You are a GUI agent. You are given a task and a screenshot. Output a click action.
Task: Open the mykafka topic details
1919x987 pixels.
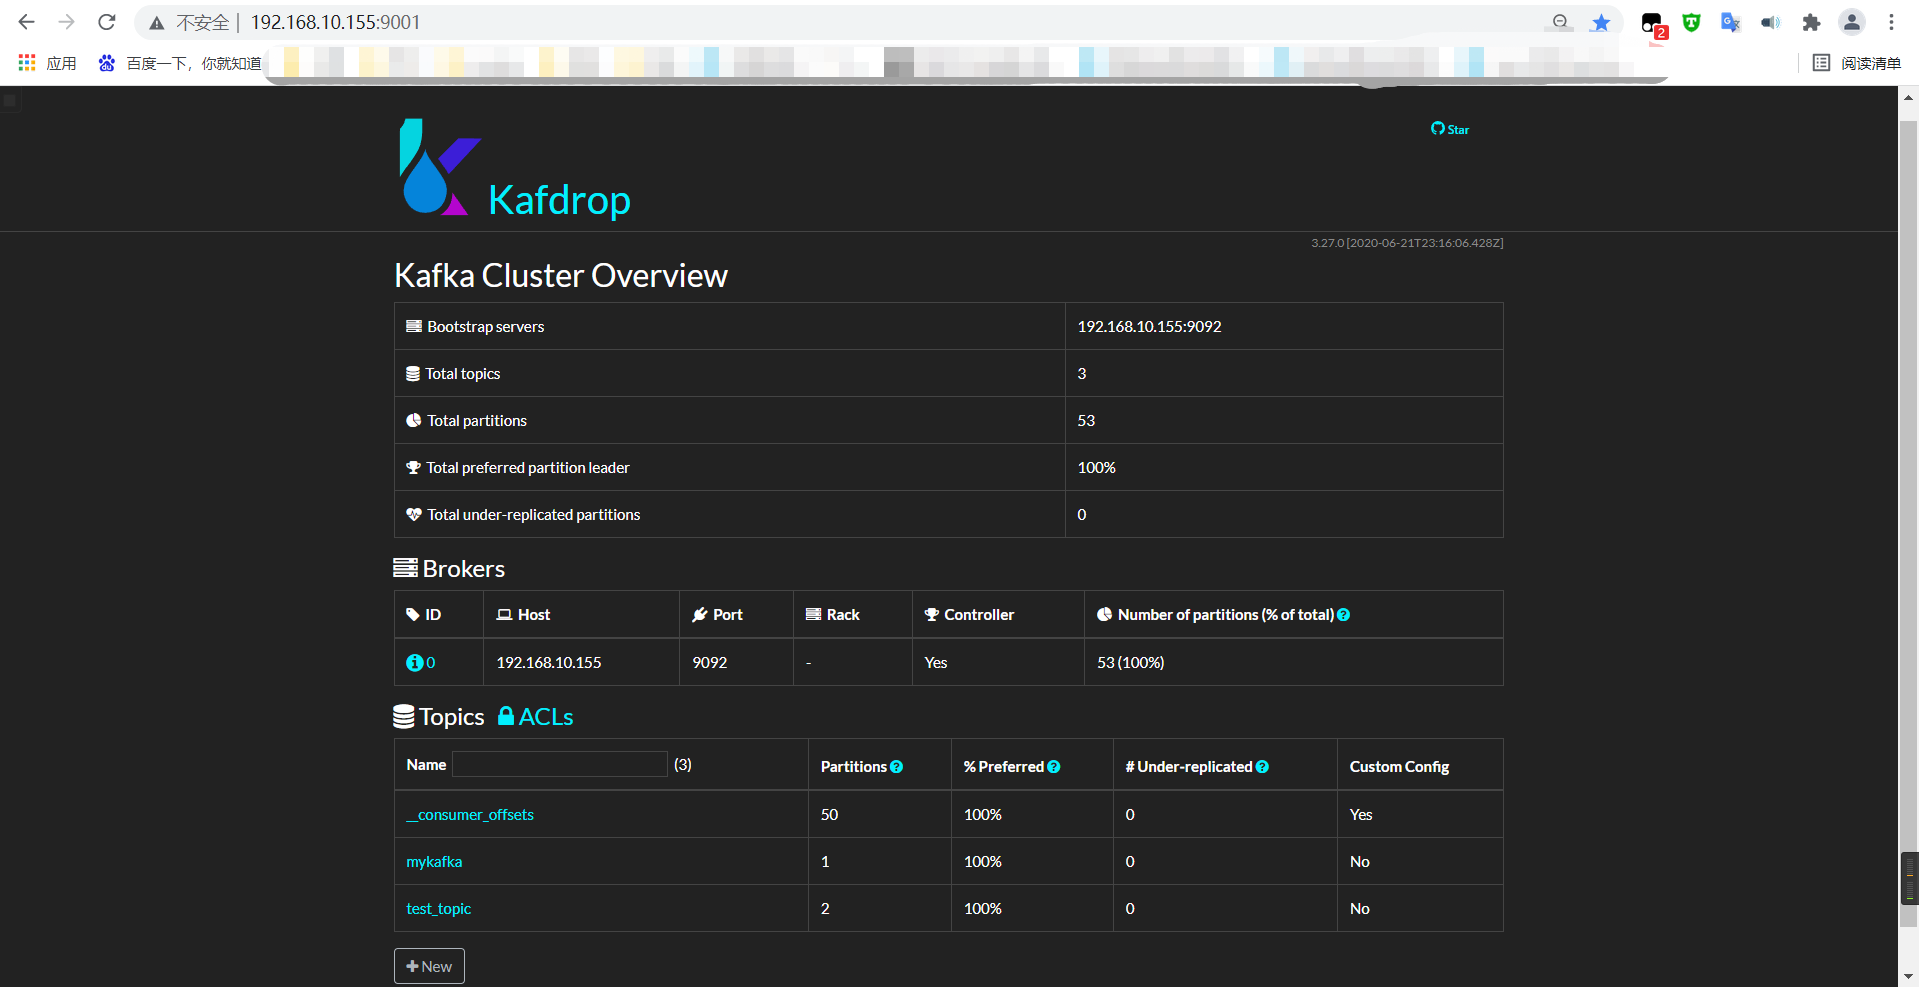[434, 861]
